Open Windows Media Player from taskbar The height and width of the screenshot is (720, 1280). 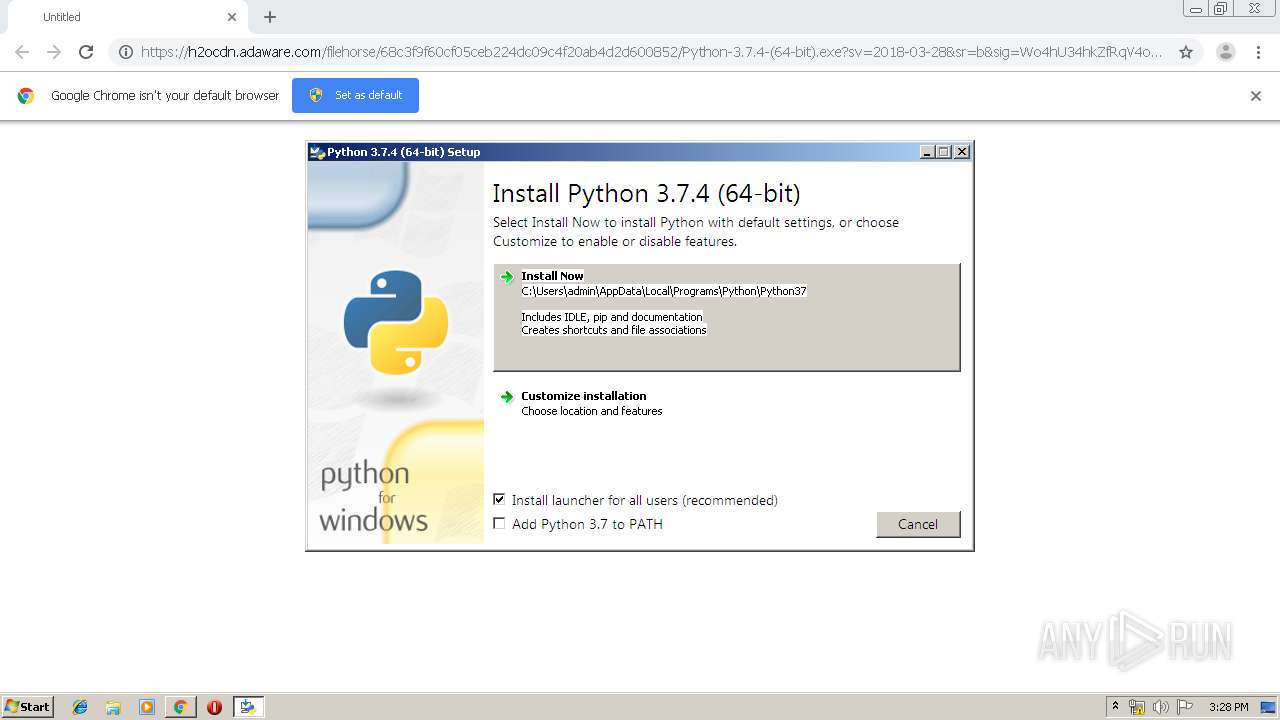(x=147, y=707)
